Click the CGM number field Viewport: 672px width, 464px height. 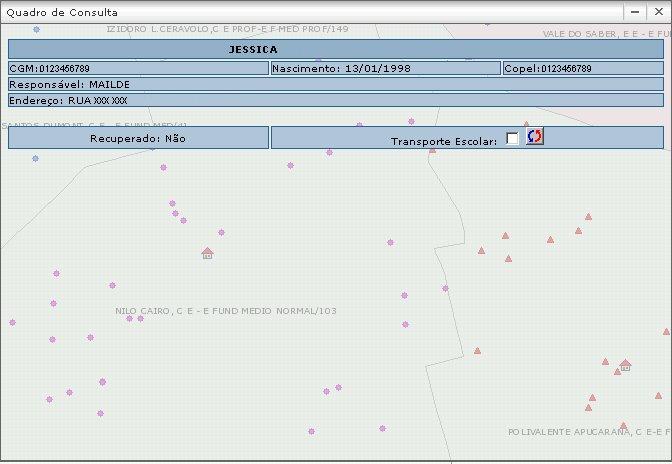tap(138, 68)
